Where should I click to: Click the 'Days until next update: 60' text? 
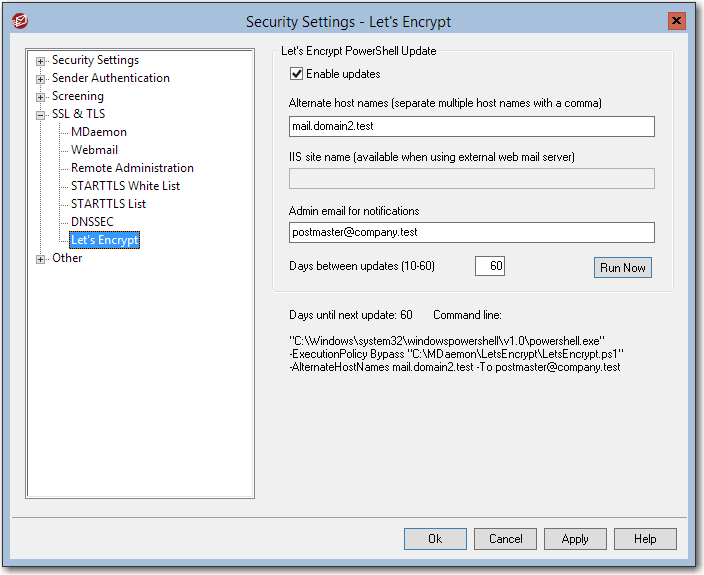(351, 315)
